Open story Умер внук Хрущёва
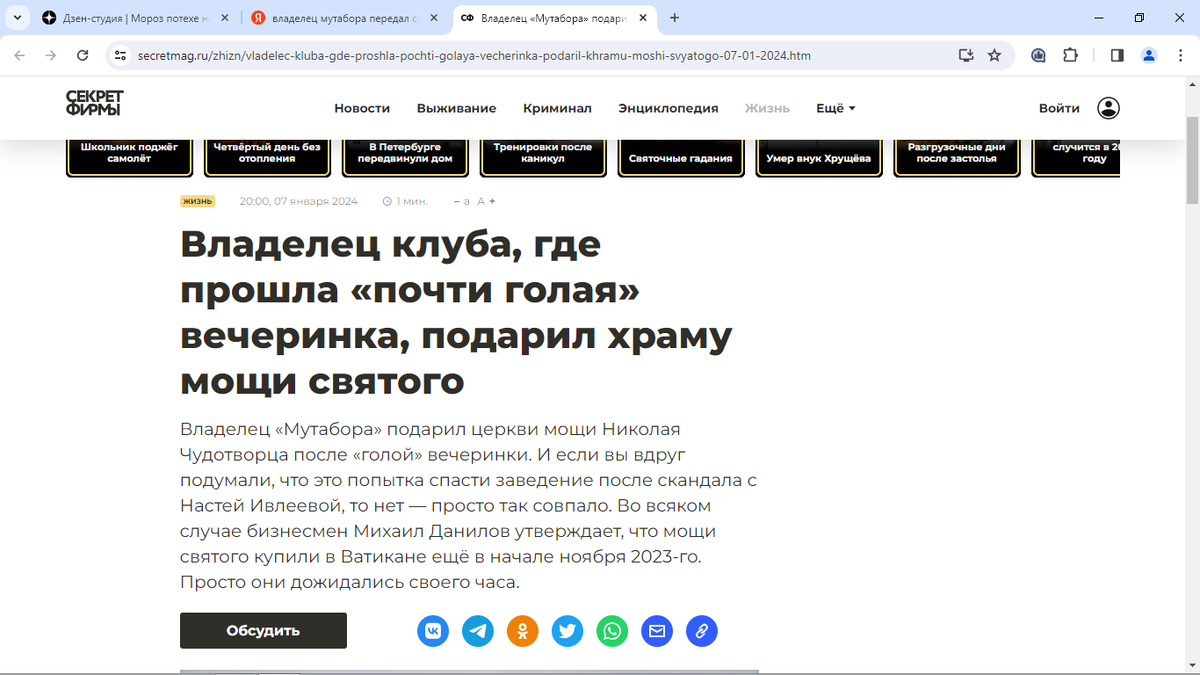The image size is (1200, 675). pos(818,157)
